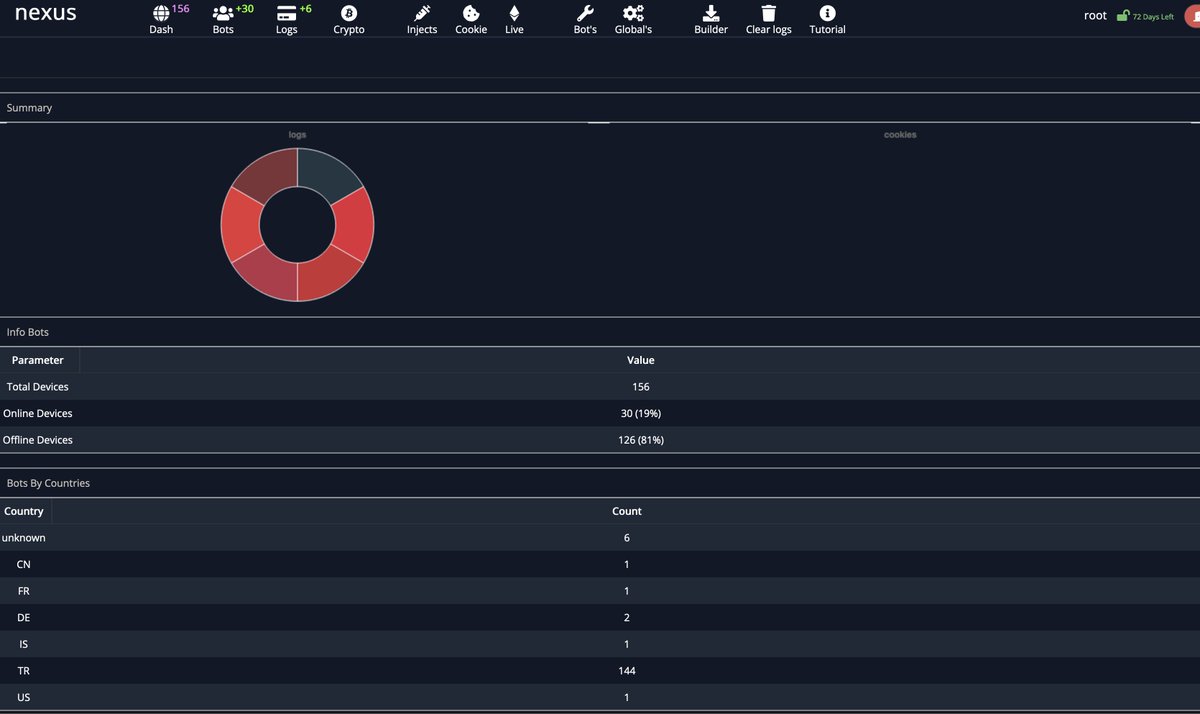
Task: Click the +6 badge next to Logs
Action: point(305,8)
